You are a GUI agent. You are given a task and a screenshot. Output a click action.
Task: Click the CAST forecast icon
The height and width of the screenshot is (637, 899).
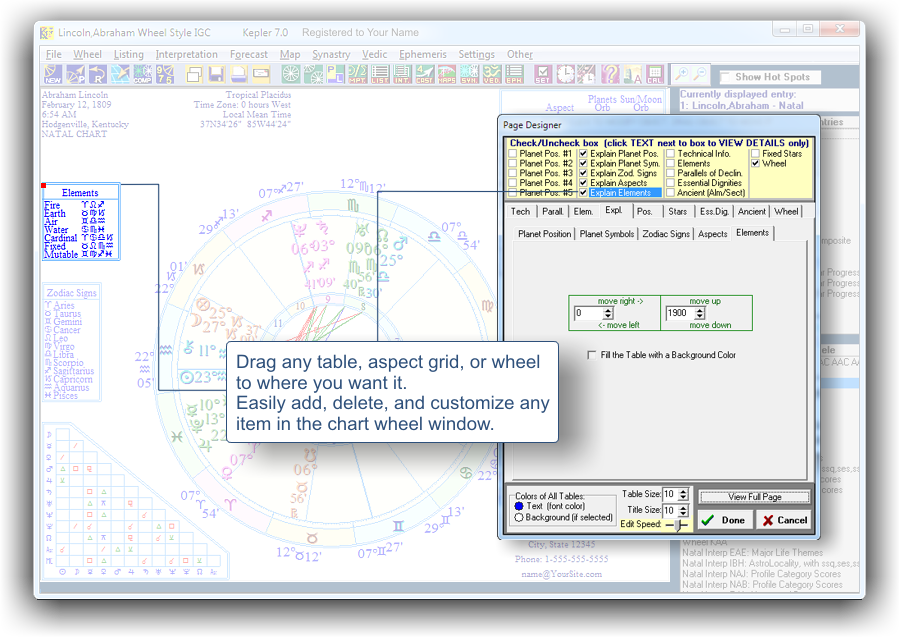pos(424,75)
